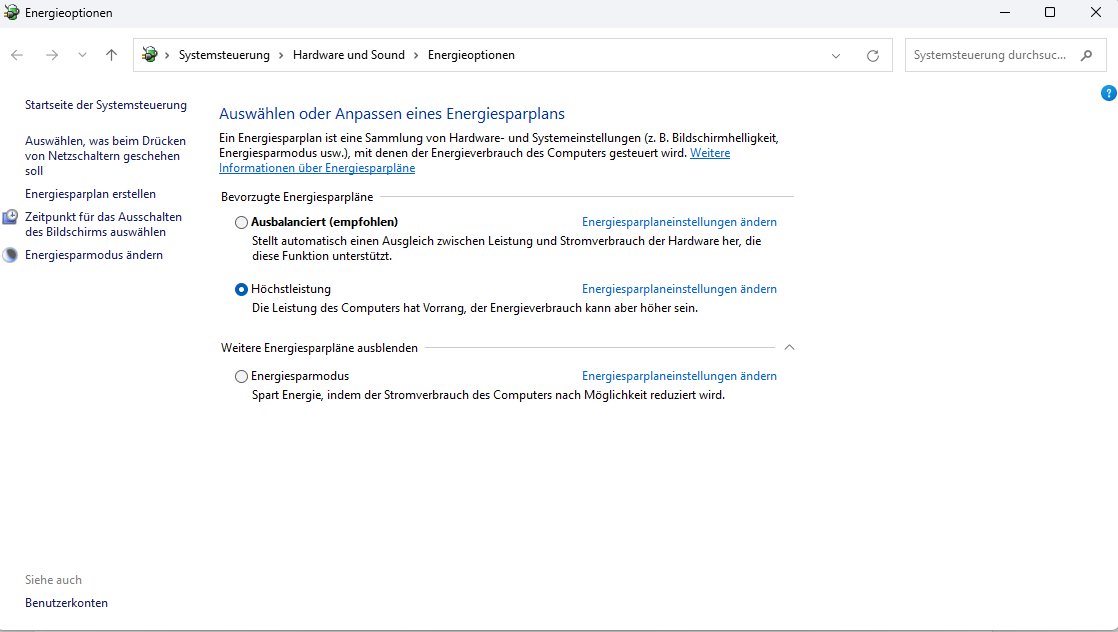Minimize the Energieoptionen window
Image resolution: width=1118 pixels, height=632 pixels.
click(x=1005, y=12)
